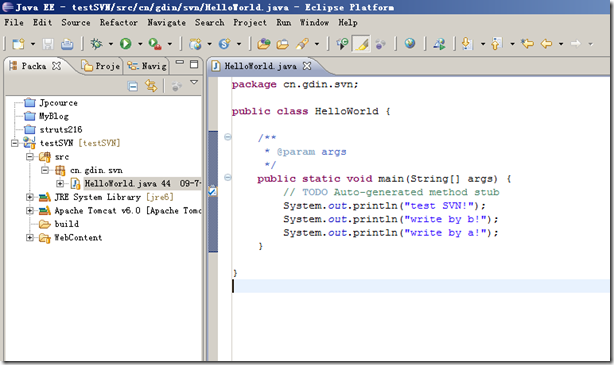614x365 pixels.
Task: Open the File menu
Action: 14,23
